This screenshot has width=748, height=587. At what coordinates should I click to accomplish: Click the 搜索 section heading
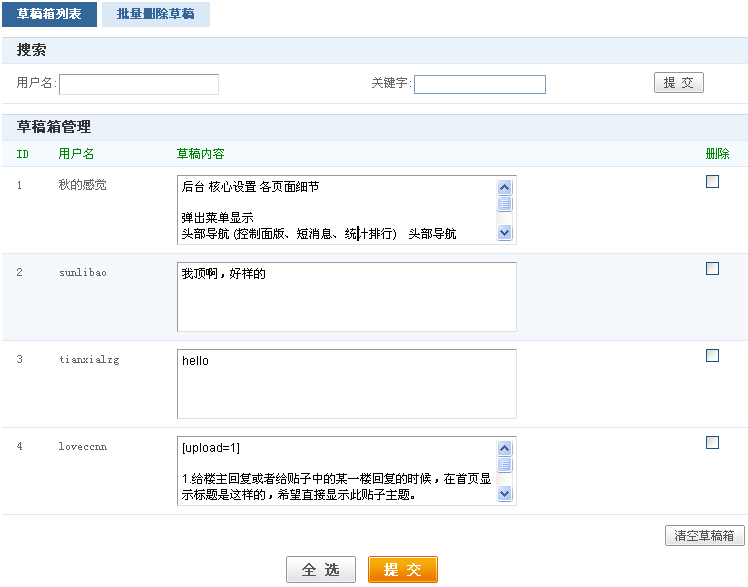coord(31,50)
